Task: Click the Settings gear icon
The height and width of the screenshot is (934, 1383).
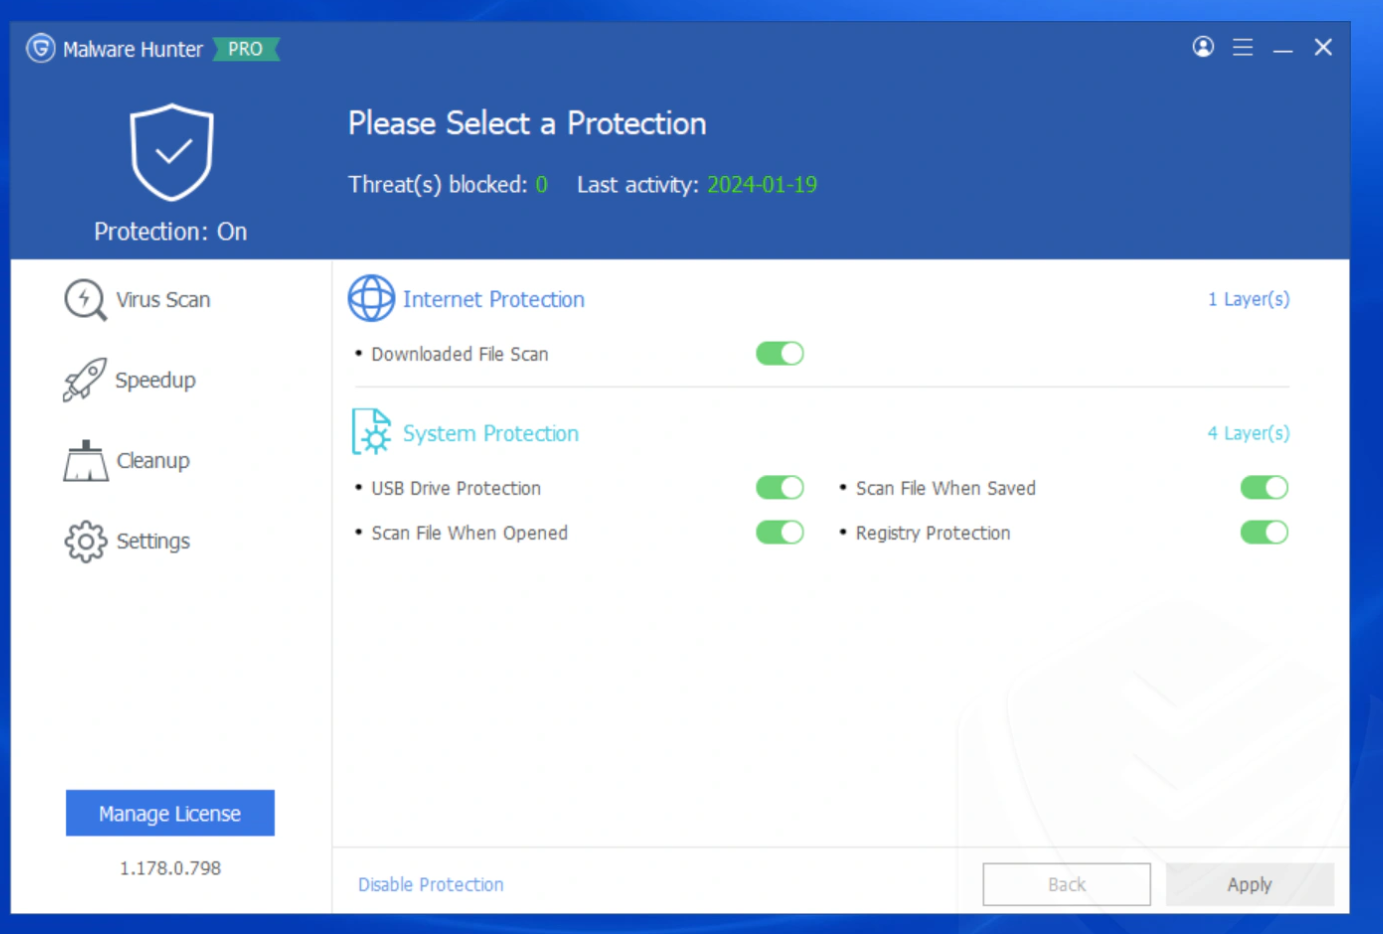Action: pyautogui.click(x=86, y=541)
